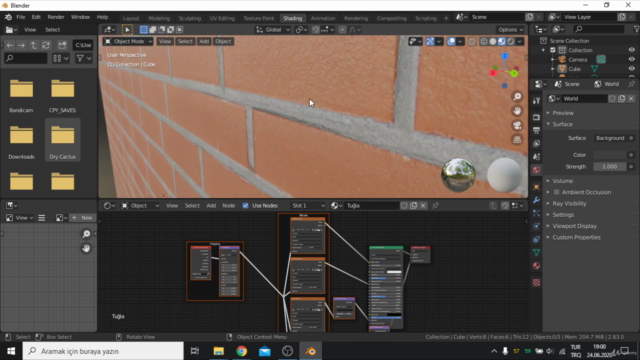Click the viewport Object button
The height and width of the screenshot is (360, 640).
(x=223, y=41)
